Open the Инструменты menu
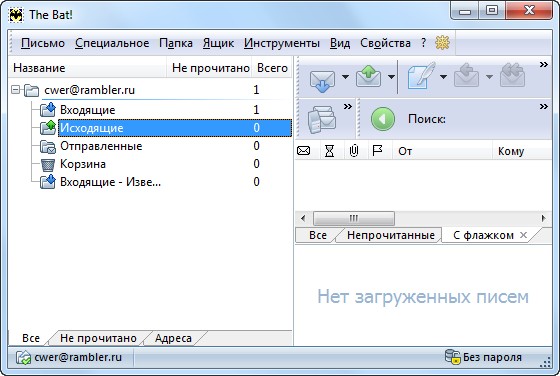560x376 pixels. 282,43
